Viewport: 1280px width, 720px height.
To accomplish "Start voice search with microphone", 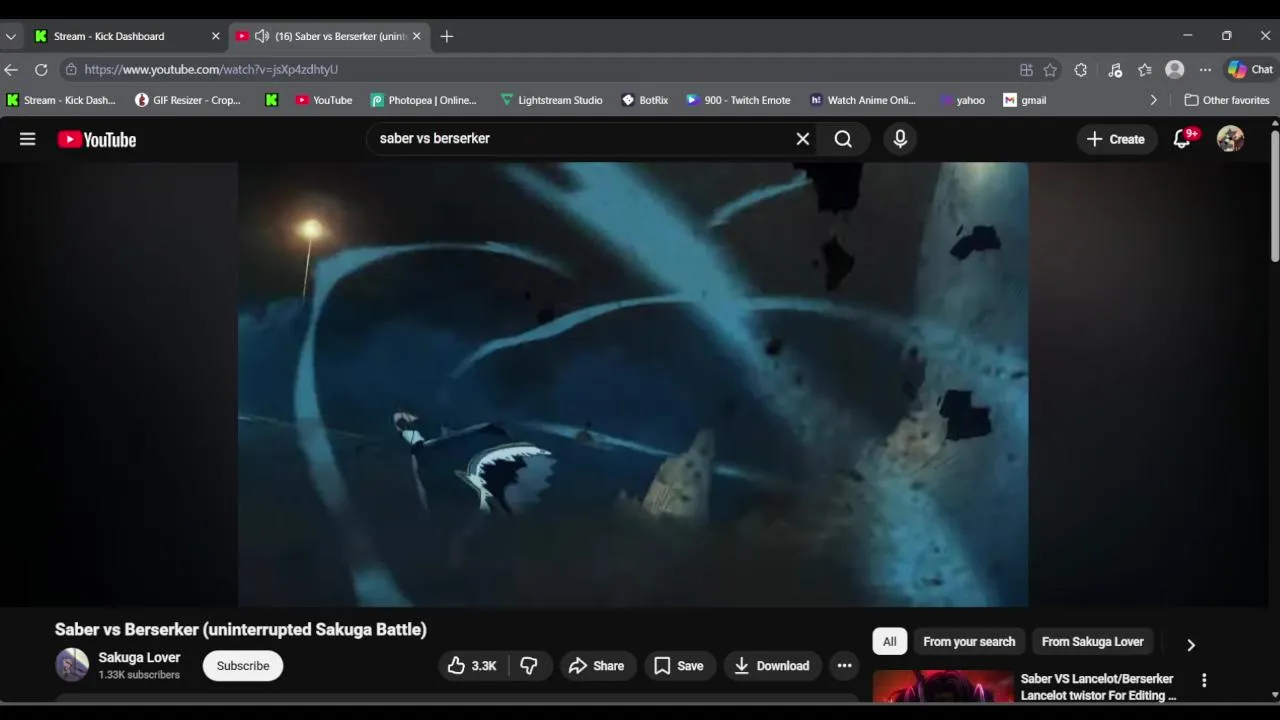I will (x=900, y=139).
